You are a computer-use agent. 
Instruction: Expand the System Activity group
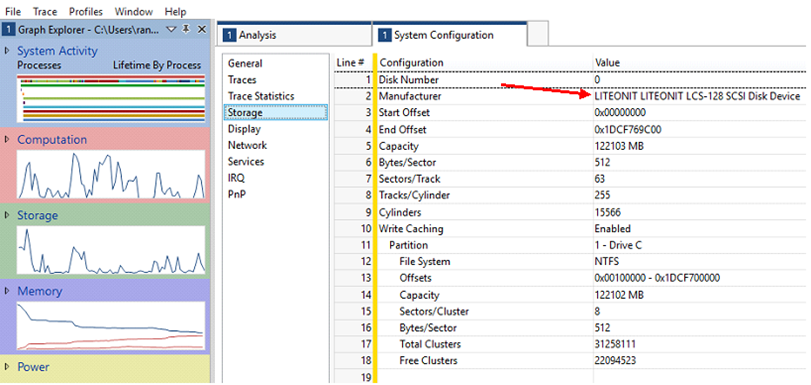(7, 51)
